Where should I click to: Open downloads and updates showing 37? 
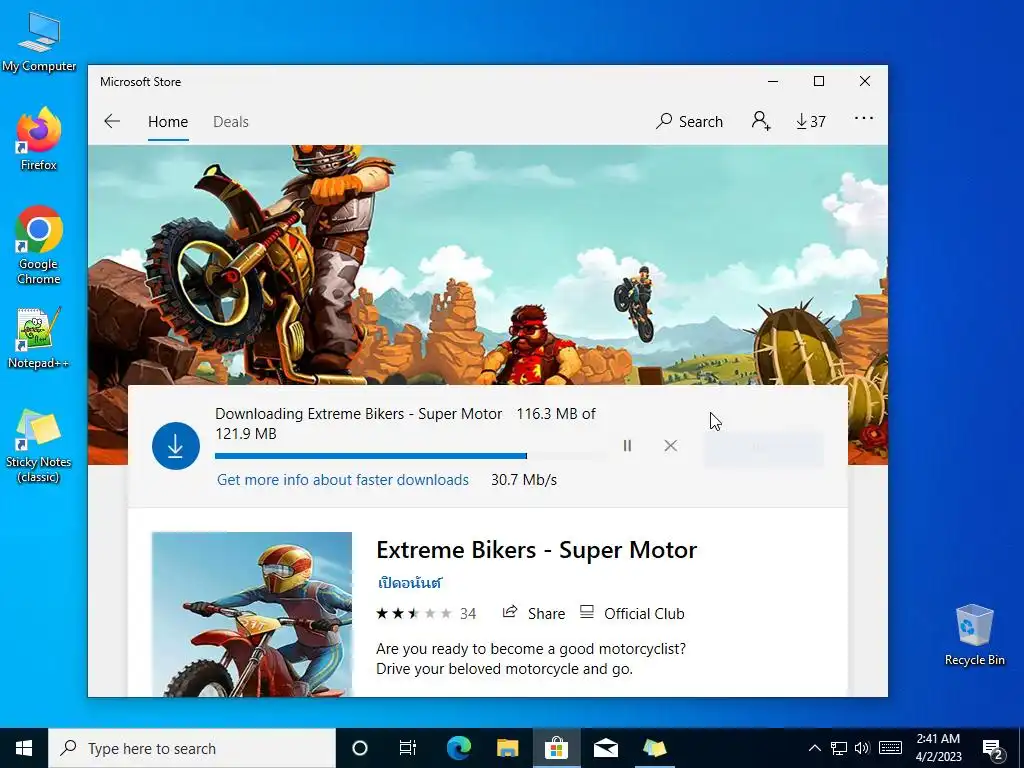pos(810,121)
